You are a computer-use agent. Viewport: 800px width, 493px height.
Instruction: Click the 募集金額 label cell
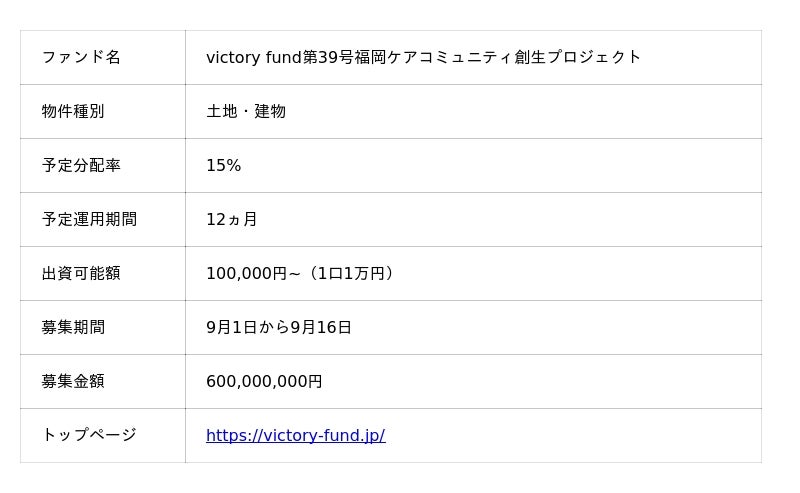pos(73,381)
